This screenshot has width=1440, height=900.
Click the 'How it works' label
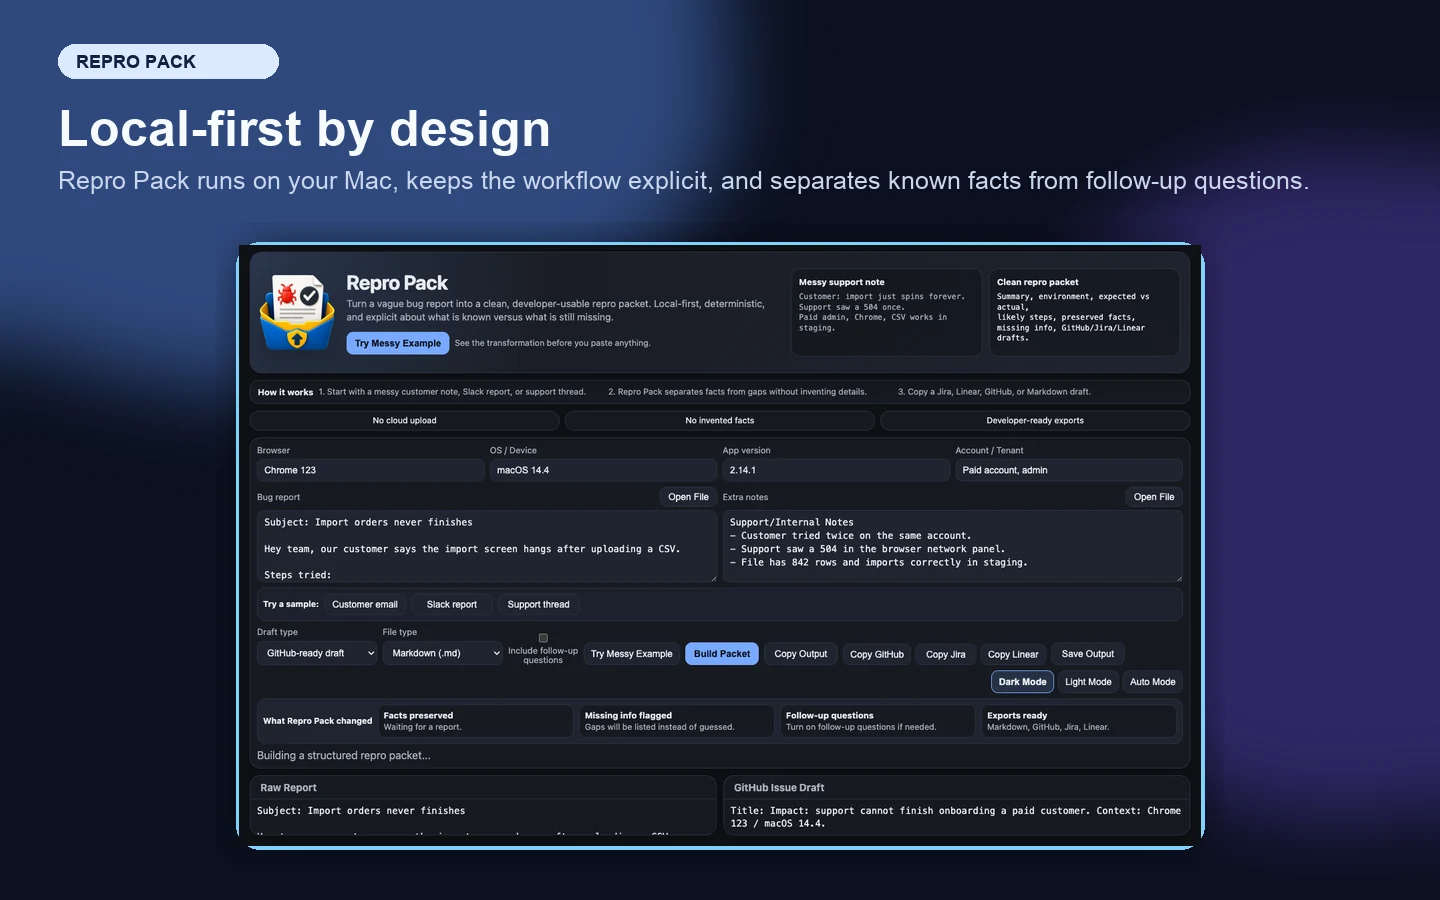pos(286,392)
